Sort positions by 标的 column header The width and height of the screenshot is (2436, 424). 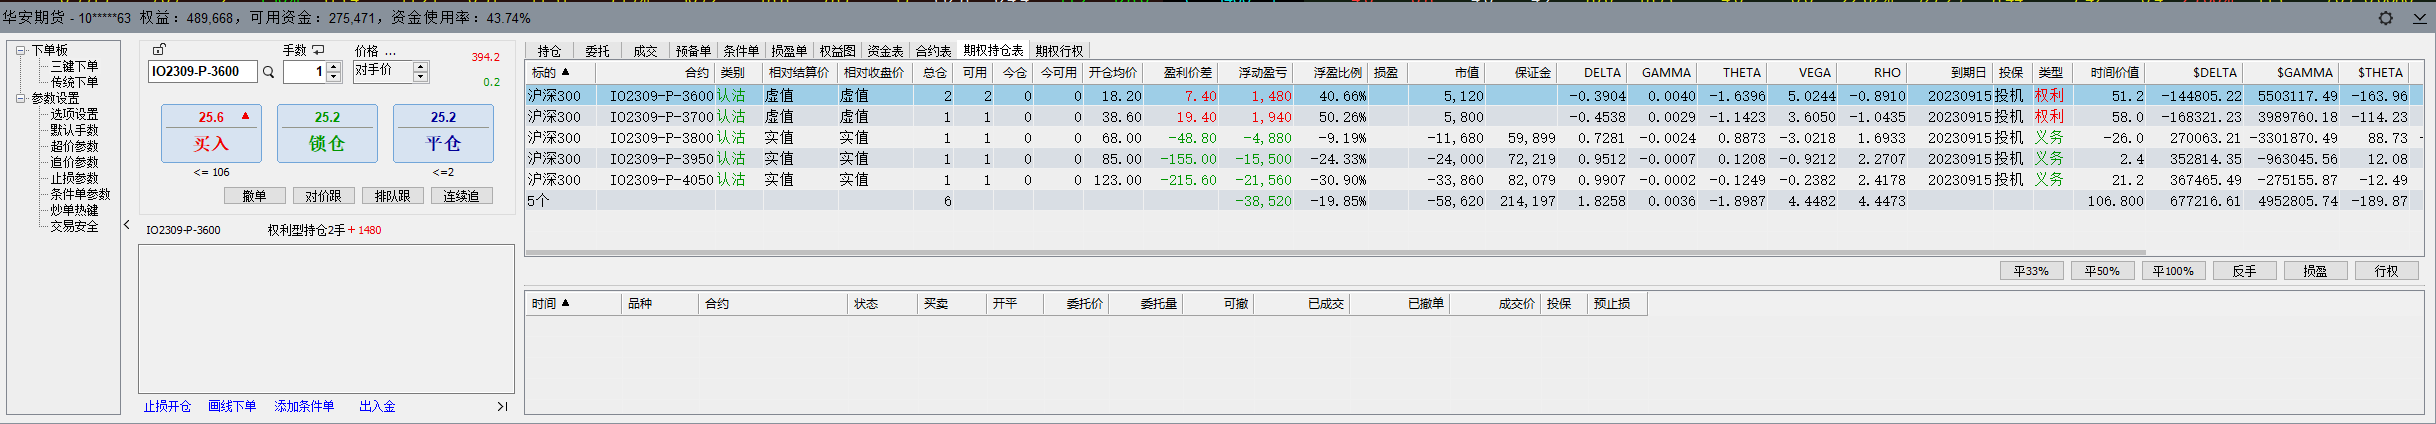click(x=560, y=72)
